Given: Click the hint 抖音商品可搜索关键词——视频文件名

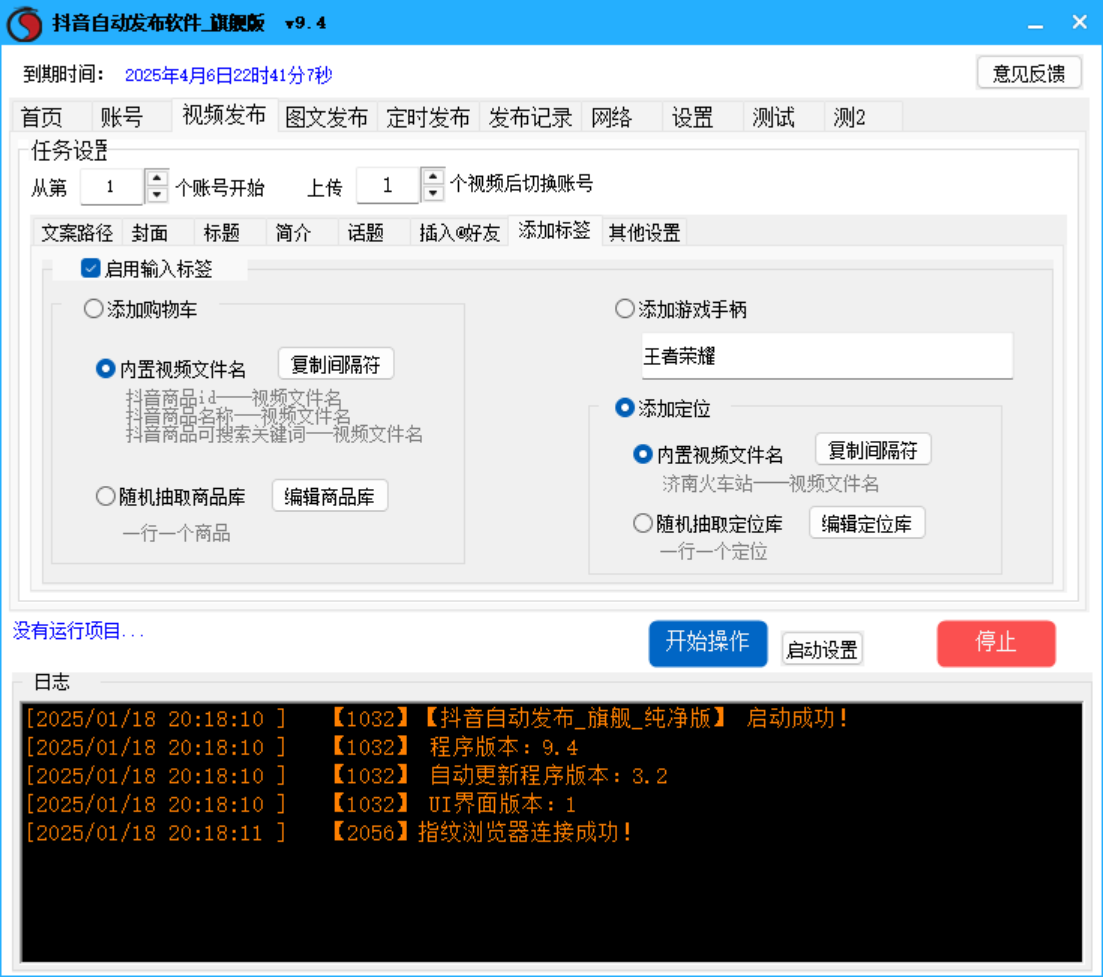Looking at the screenshot, I should click(x=274, y=435).
